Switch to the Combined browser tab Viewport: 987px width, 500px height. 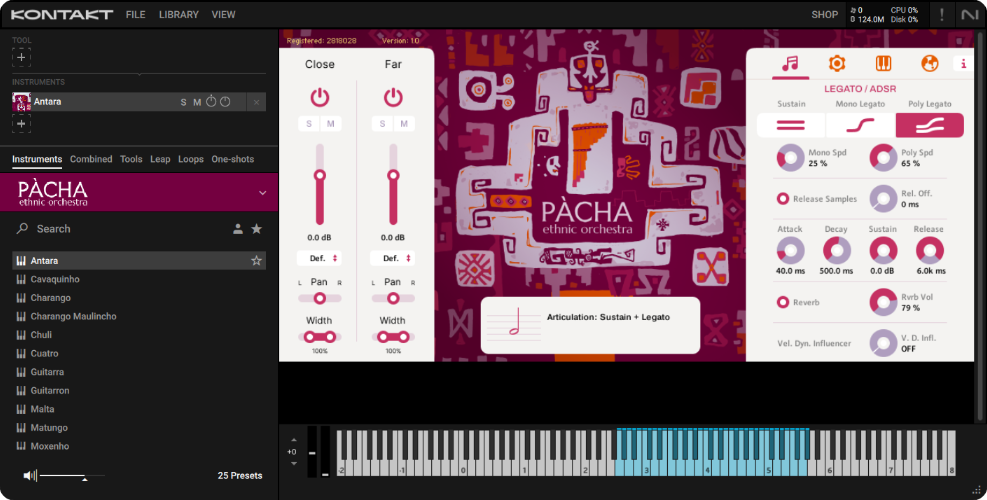[91, 159]
